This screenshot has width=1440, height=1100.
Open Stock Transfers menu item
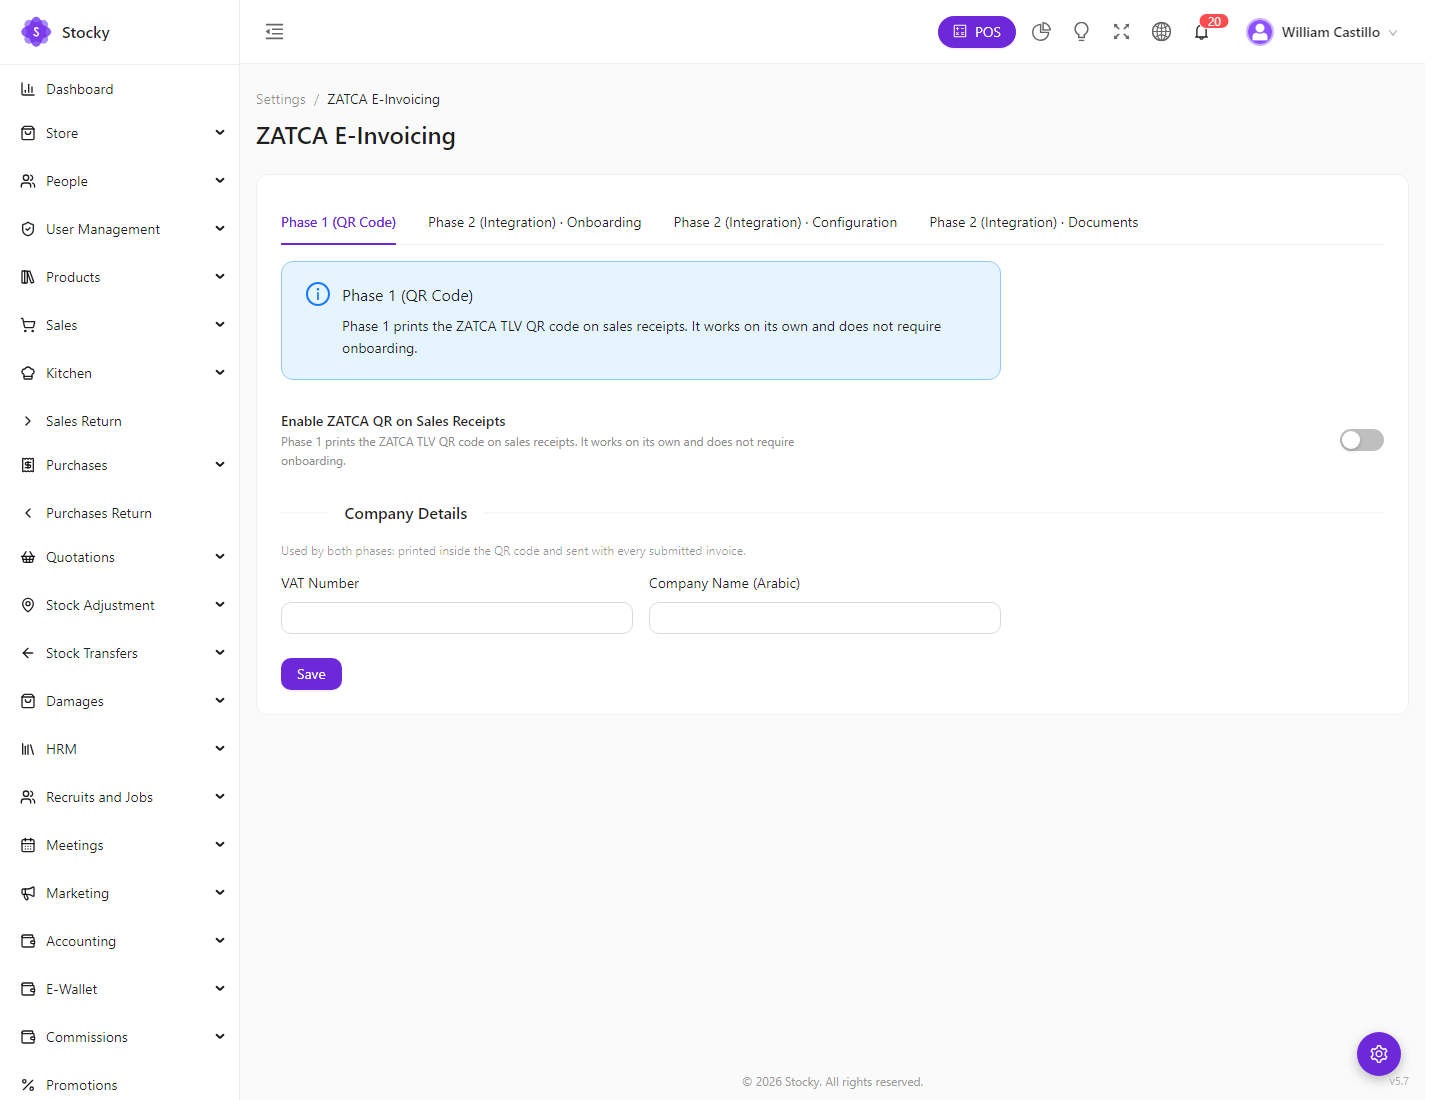tap(120, 653)
